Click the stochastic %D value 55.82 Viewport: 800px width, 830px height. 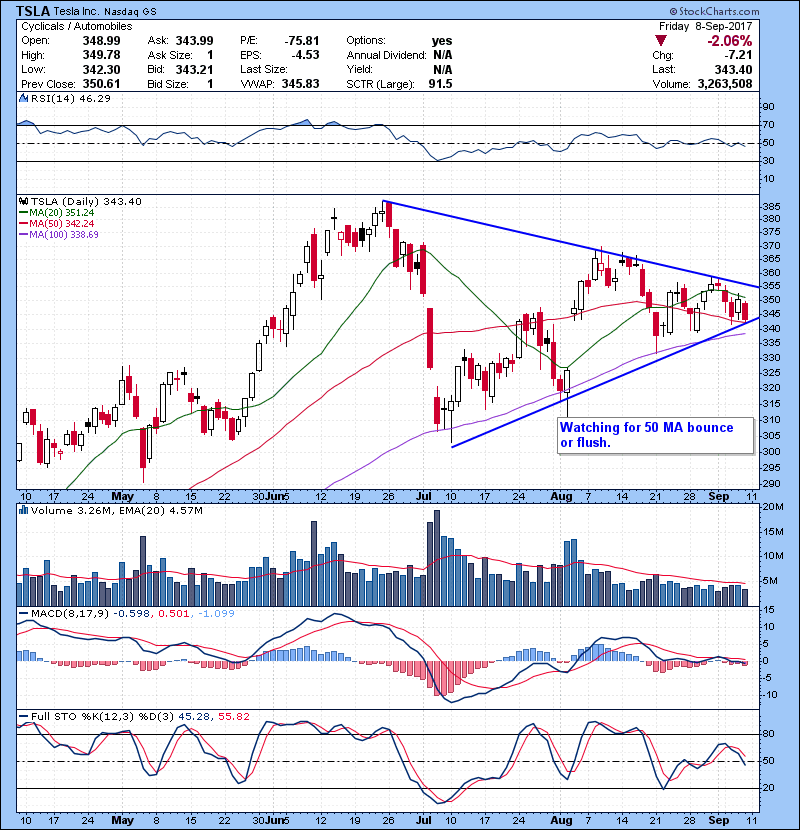tap(233, 717)
